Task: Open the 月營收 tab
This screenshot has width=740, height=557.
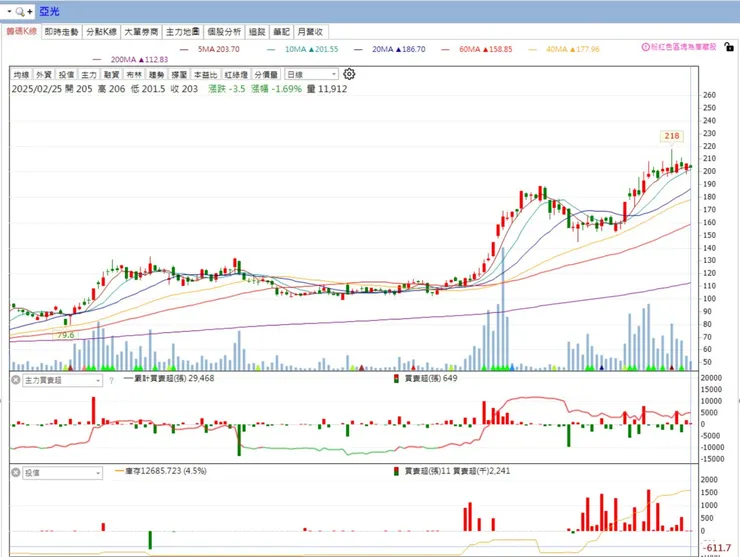Action: 311,32
